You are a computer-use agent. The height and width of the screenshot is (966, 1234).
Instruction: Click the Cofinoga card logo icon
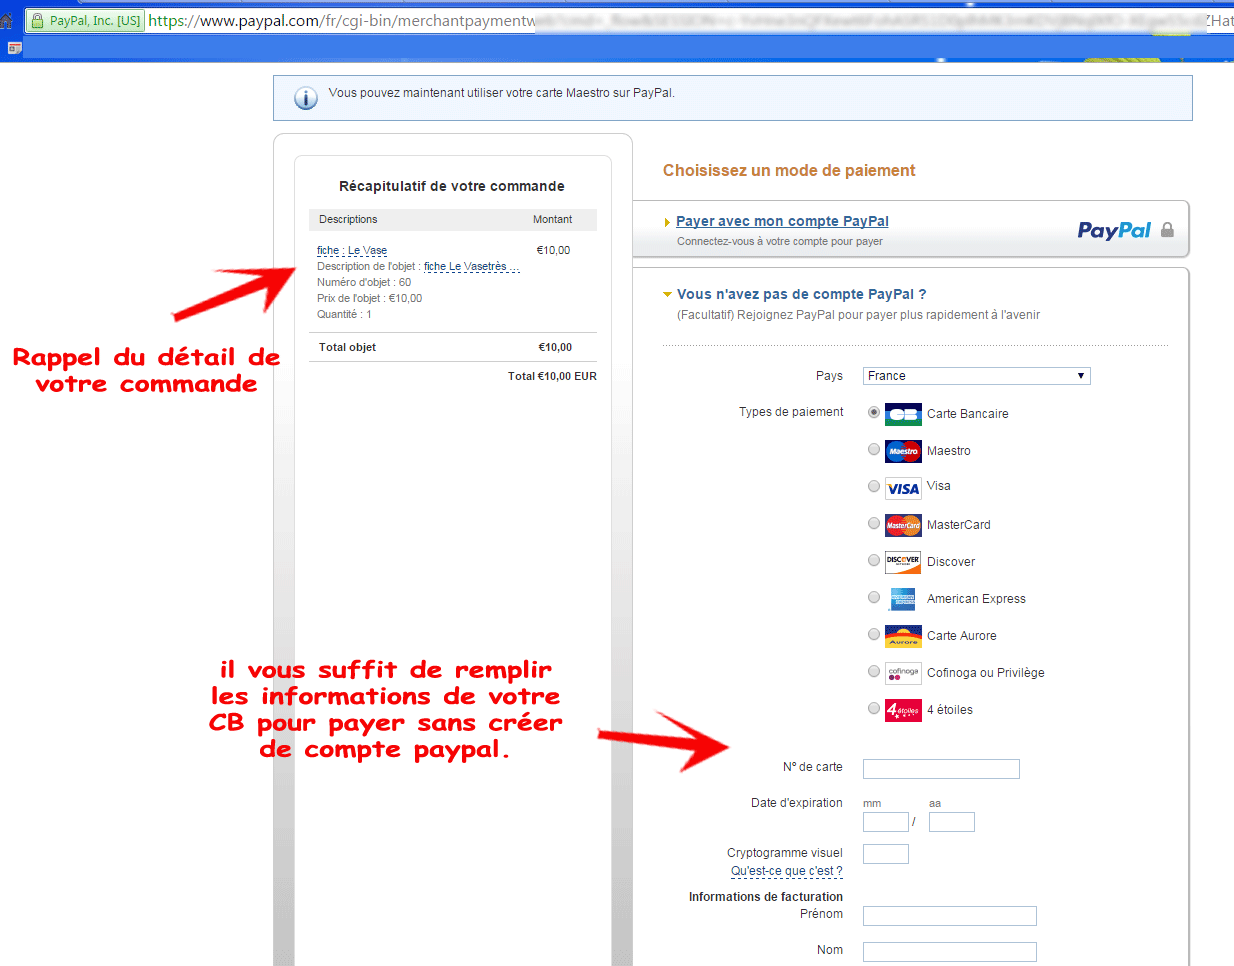pos(903,673)
